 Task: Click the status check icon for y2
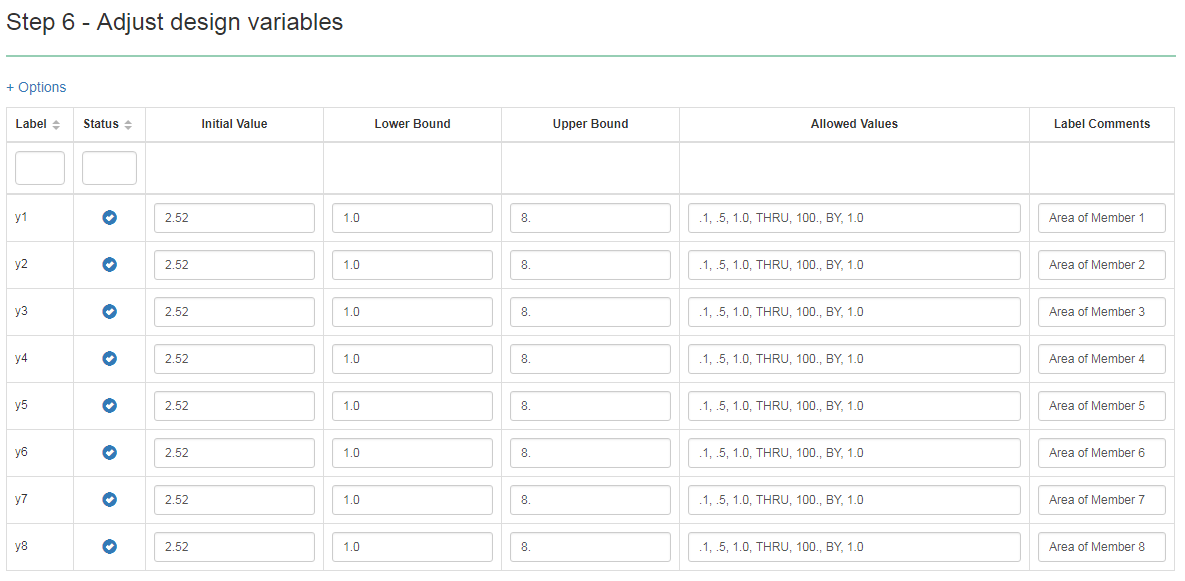110,265
